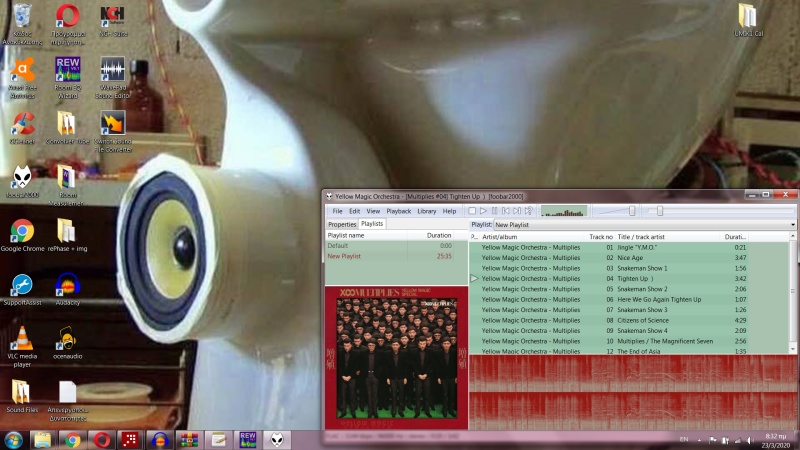Skip to next track button
Screen dimensions: 800x450
pos(517,211)
